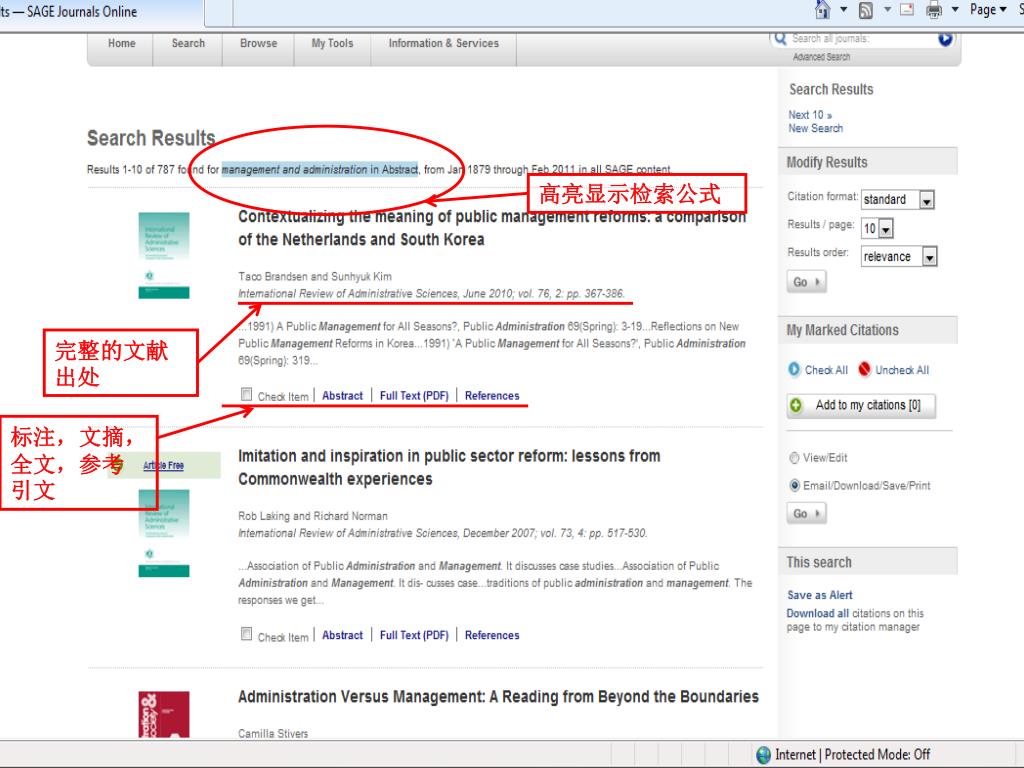This screenshot has width=1024, height=768.
Task: Open References of Contextualizing article
Action: pos(492,396)
